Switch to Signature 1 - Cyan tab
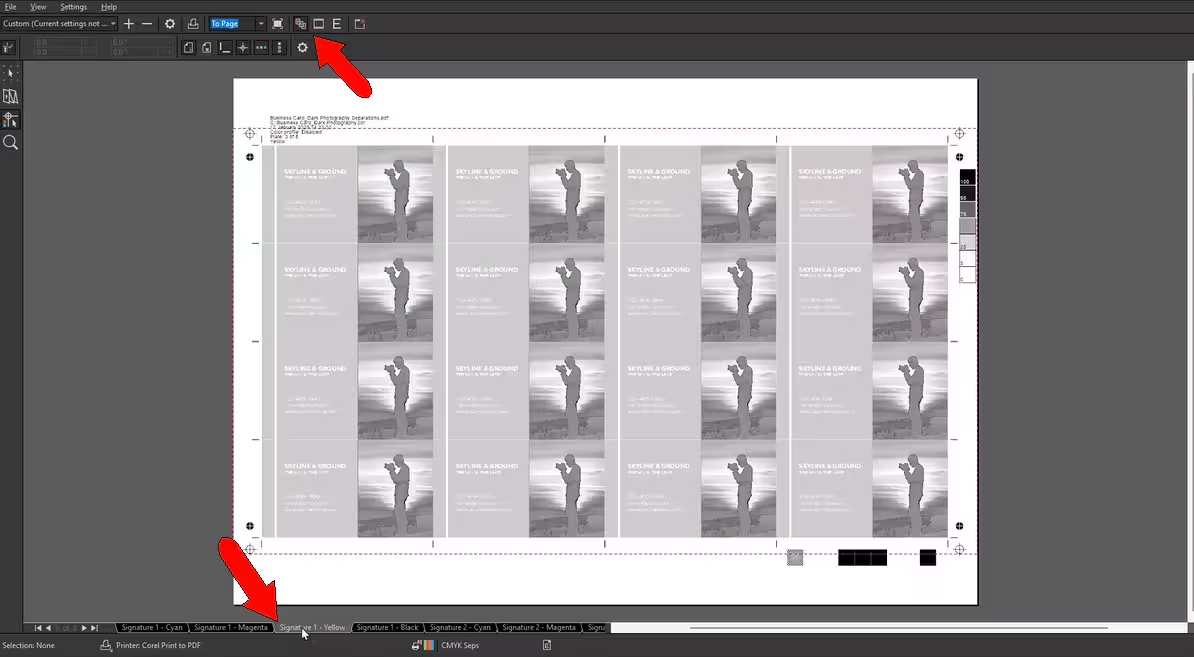The width and height of the screenshot is (1194, 657). tap(151, 627)
